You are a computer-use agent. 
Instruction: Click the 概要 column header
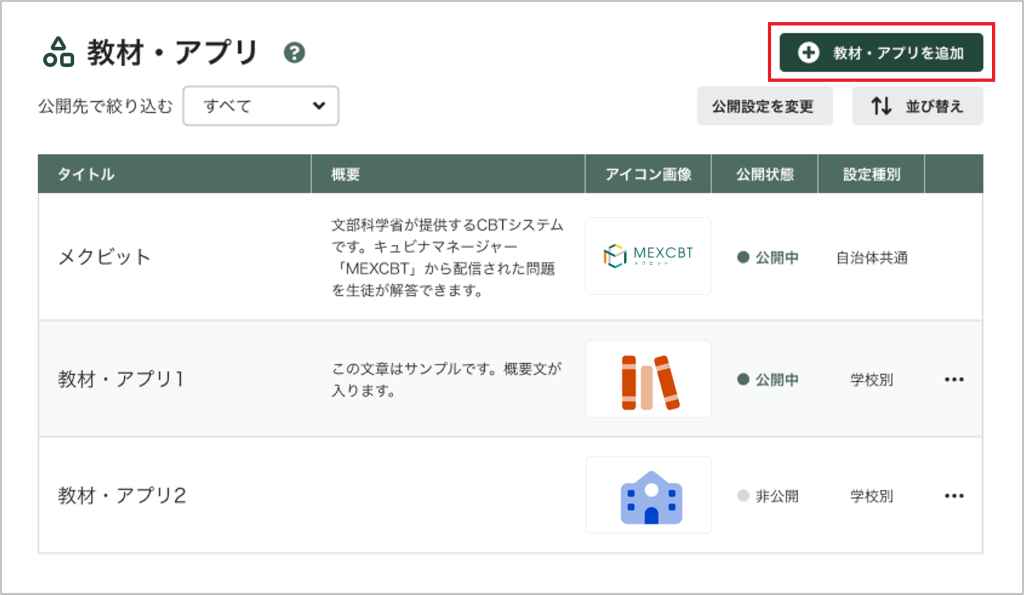click(x=448, y=174)
